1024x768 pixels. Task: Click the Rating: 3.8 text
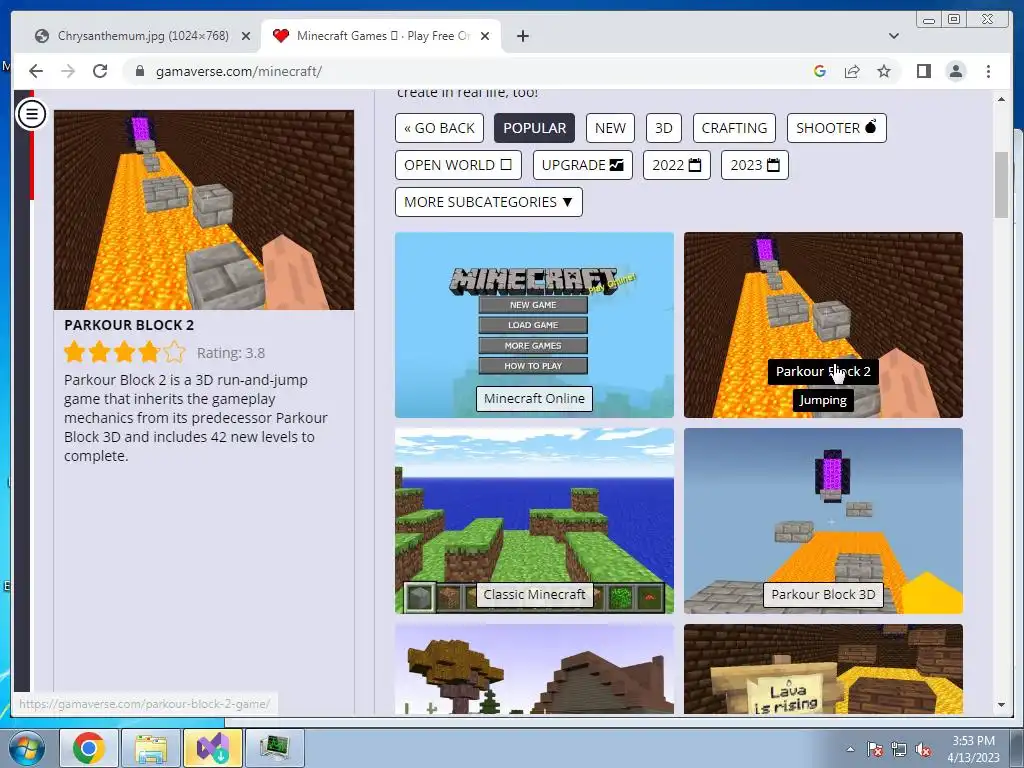click(x=231, y=353)
